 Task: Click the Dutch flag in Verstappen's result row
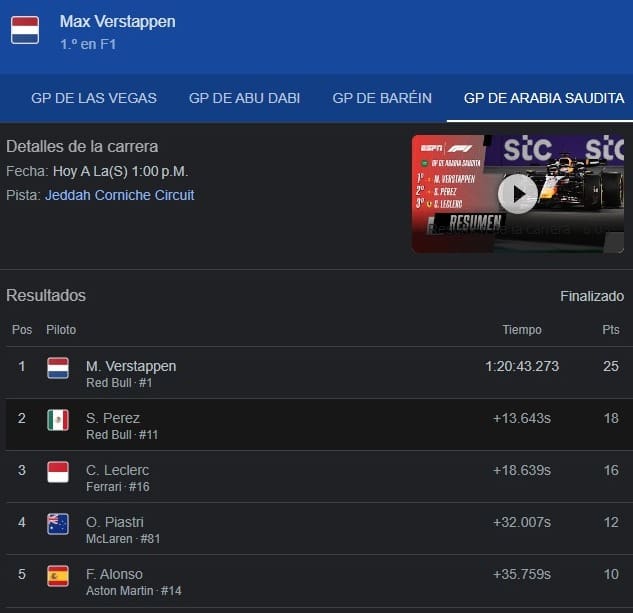click(58, 368)
